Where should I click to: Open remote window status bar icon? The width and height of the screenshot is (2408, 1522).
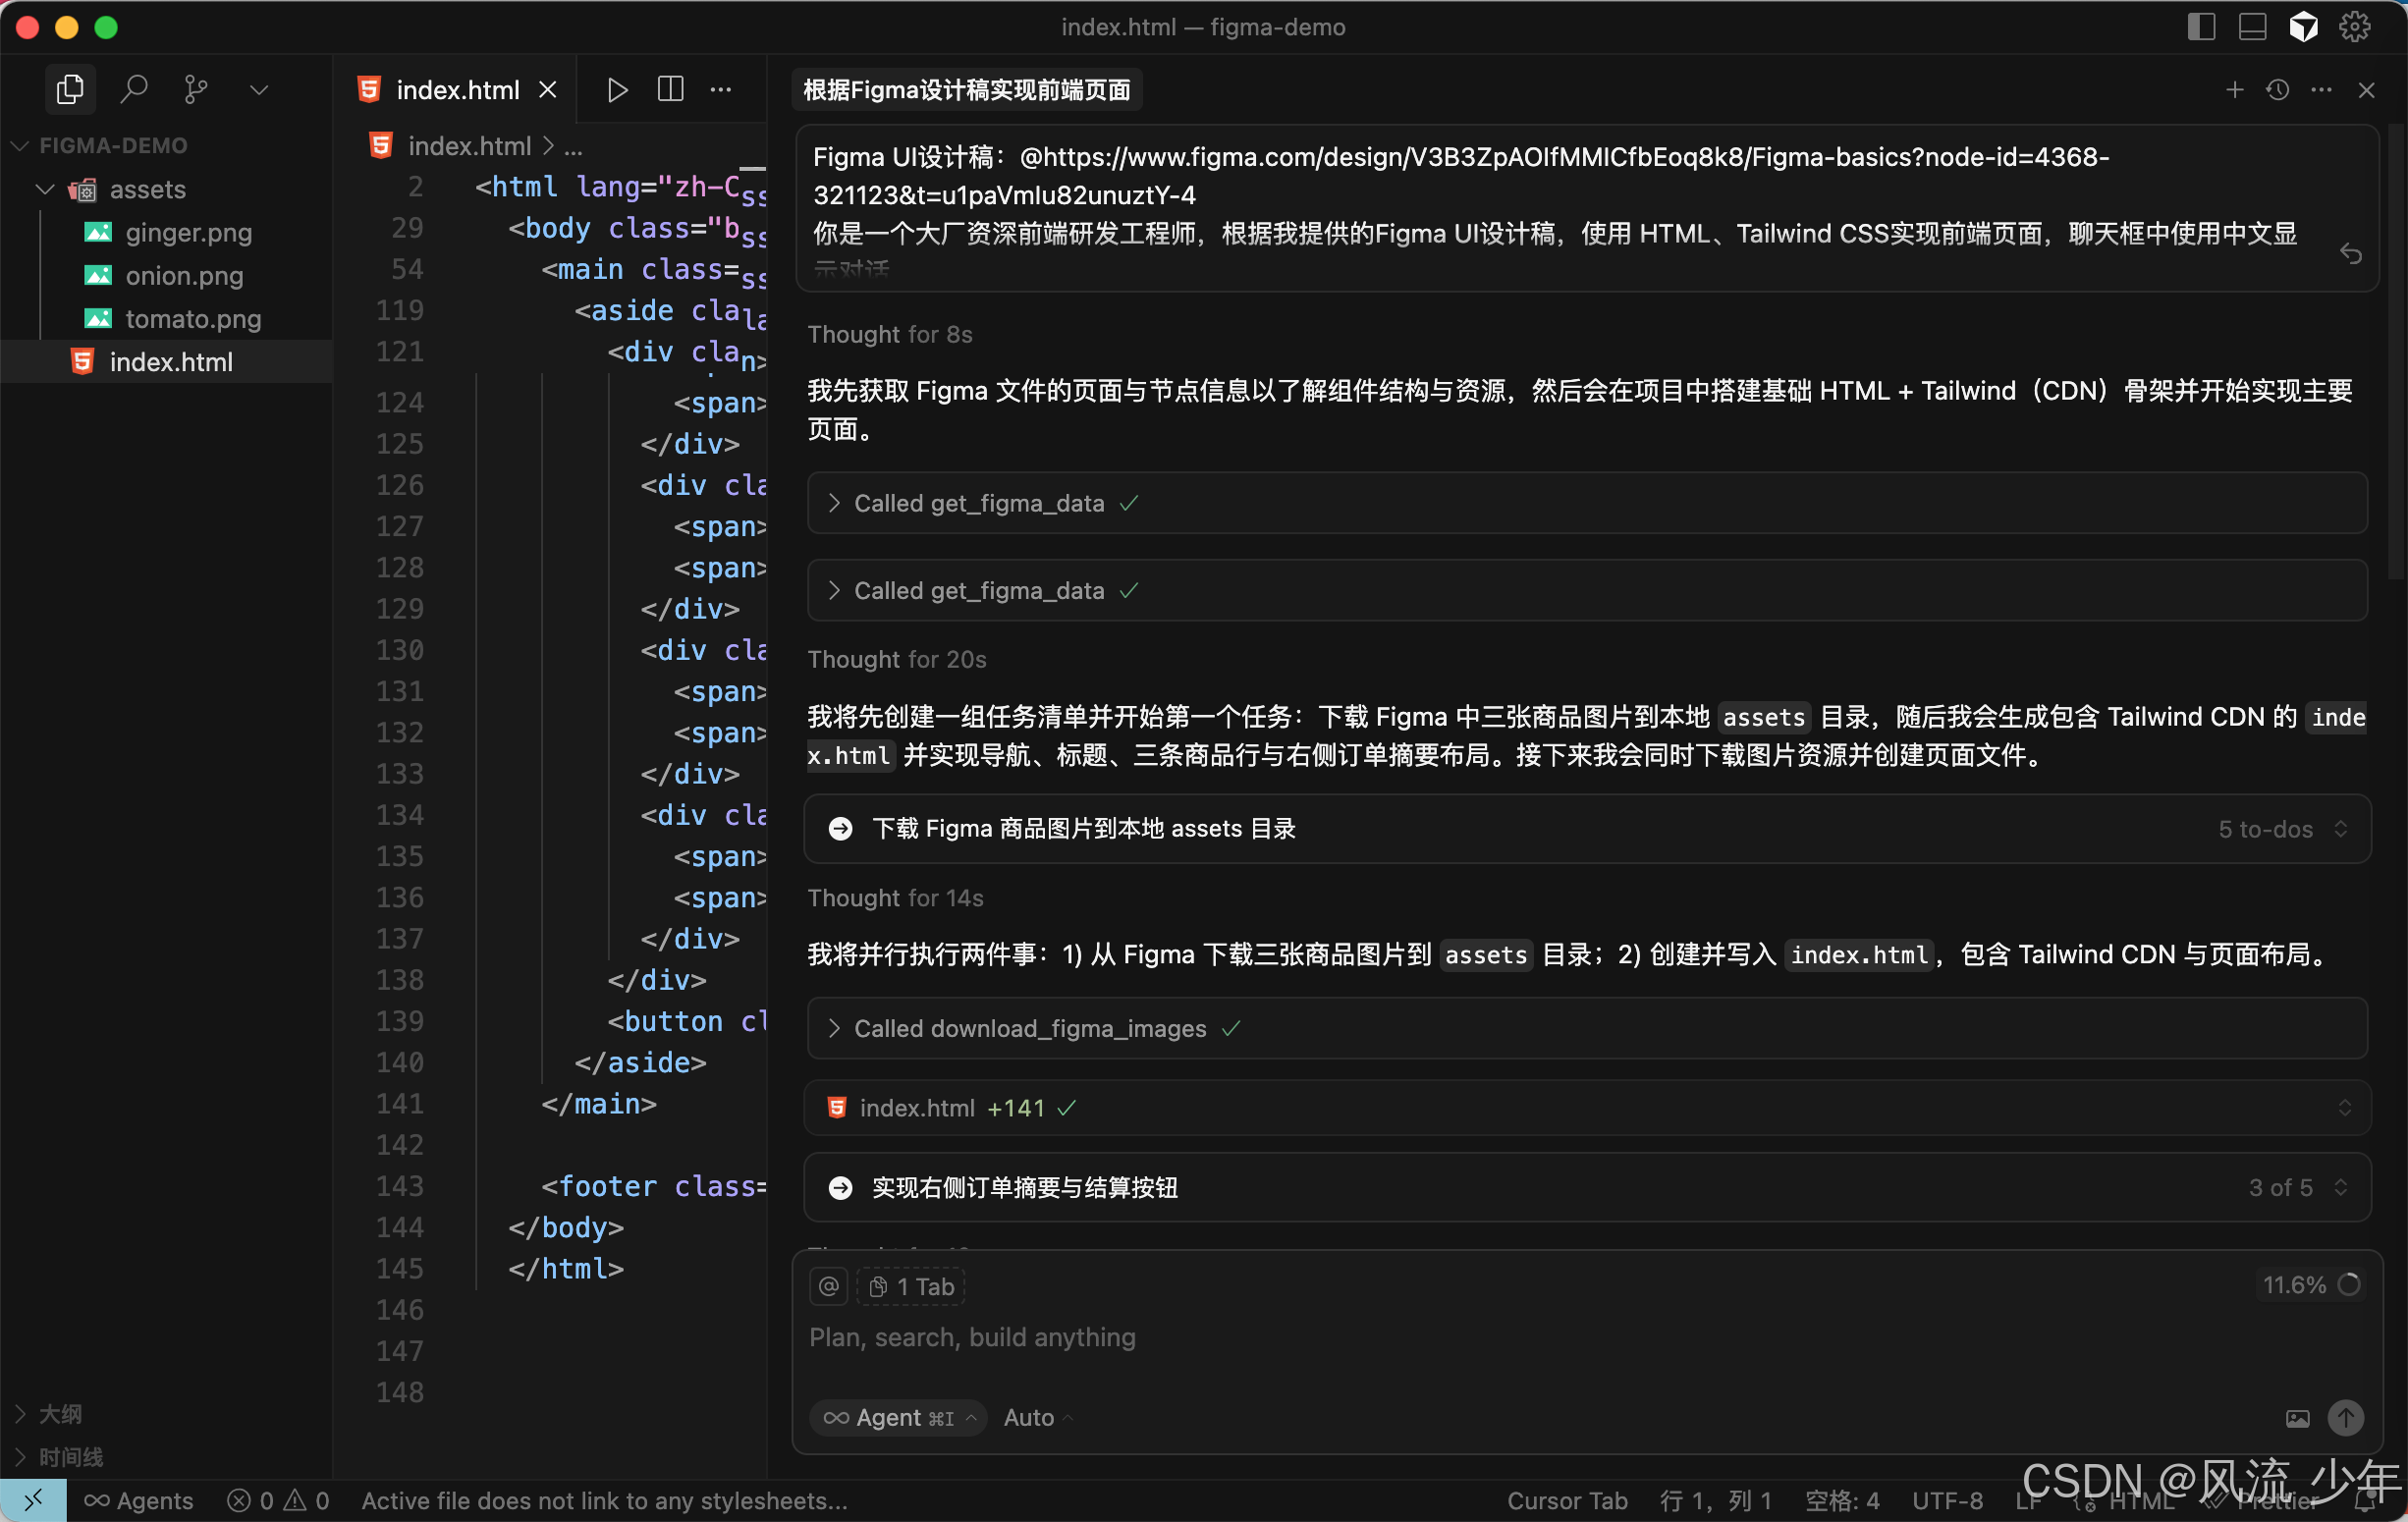pos(33,1500)
